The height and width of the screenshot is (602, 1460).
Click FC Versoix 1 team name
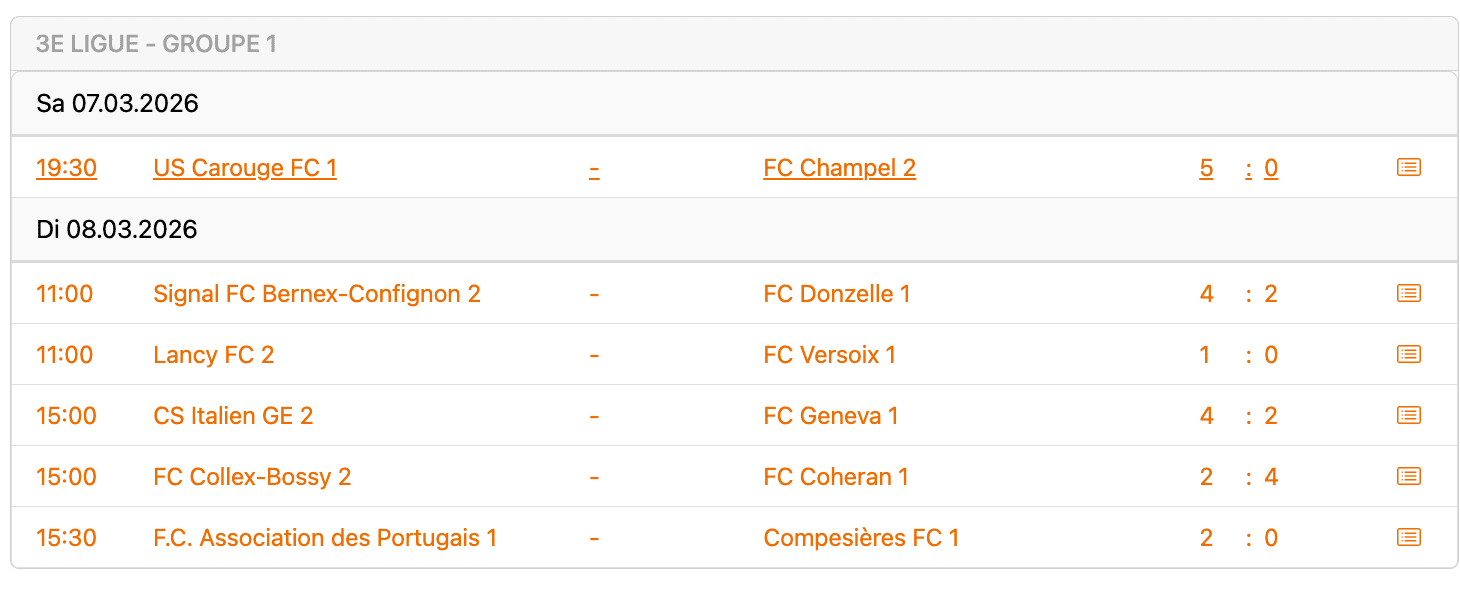(x=829, y=355)
